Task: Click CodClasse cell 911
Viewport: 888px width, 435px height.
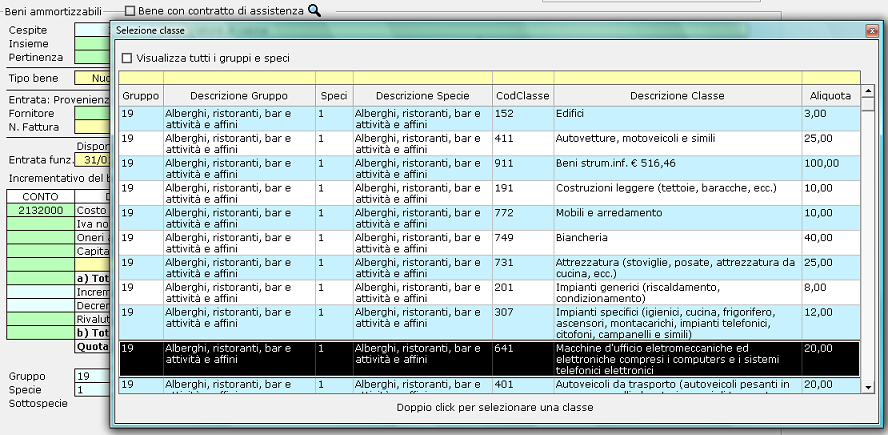Action: pyautogui.click(x=523, y=169)
